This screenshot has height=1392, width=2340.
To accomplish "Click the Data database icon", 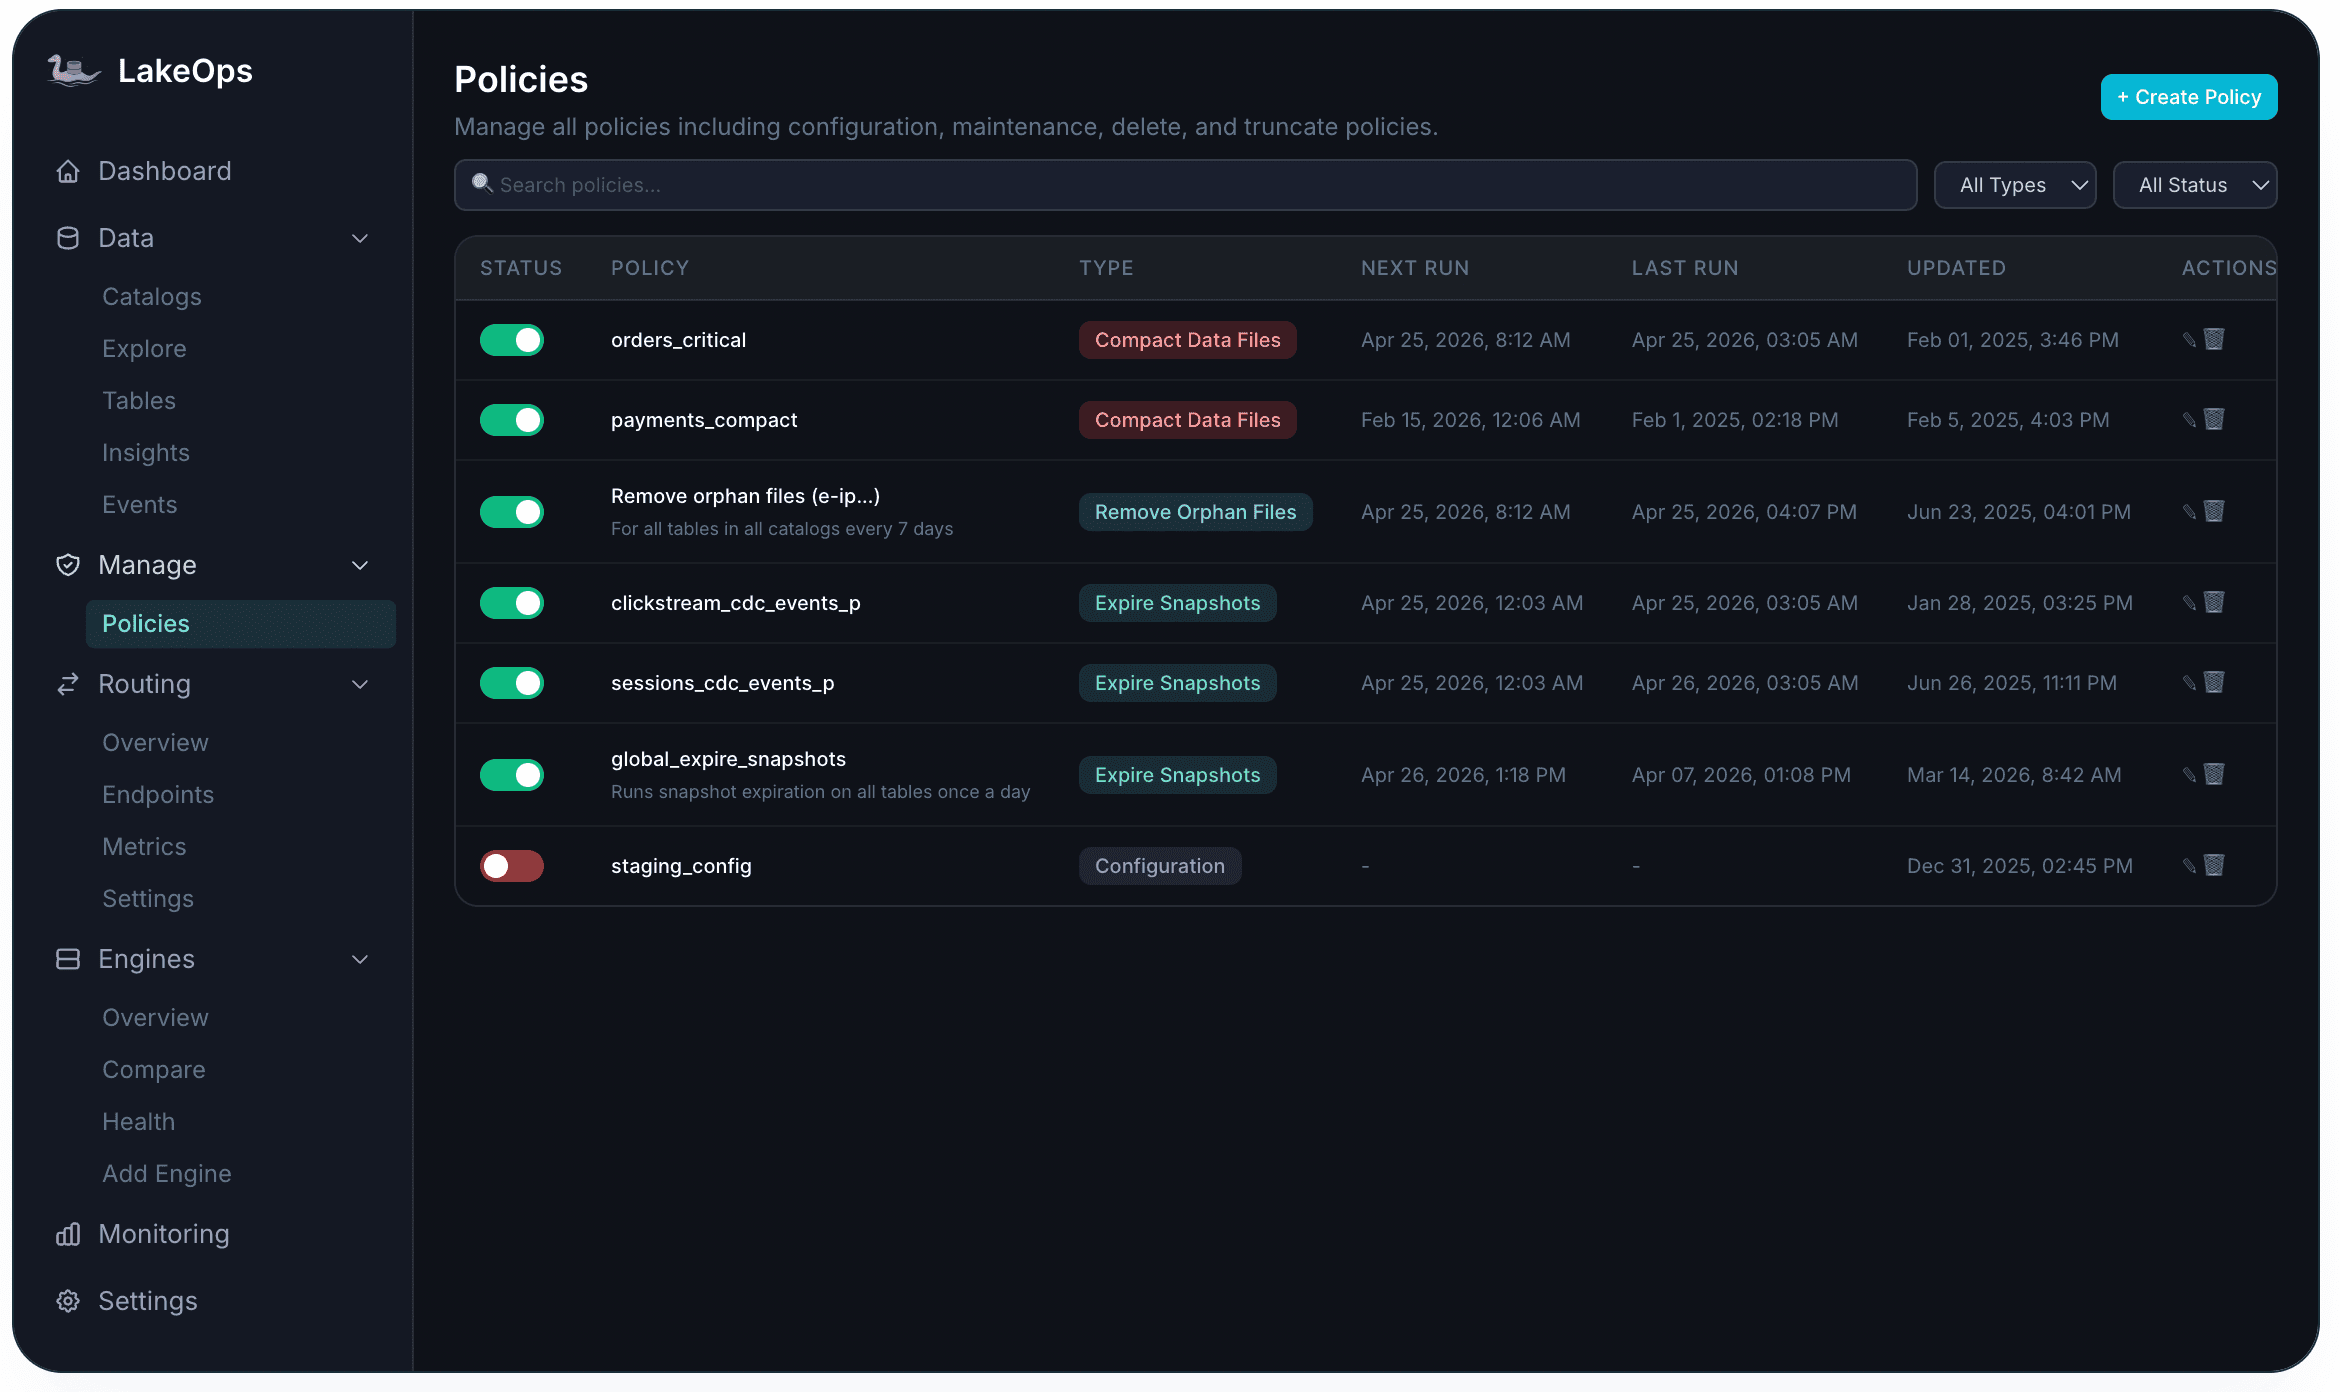I will (x=68, y=238).
